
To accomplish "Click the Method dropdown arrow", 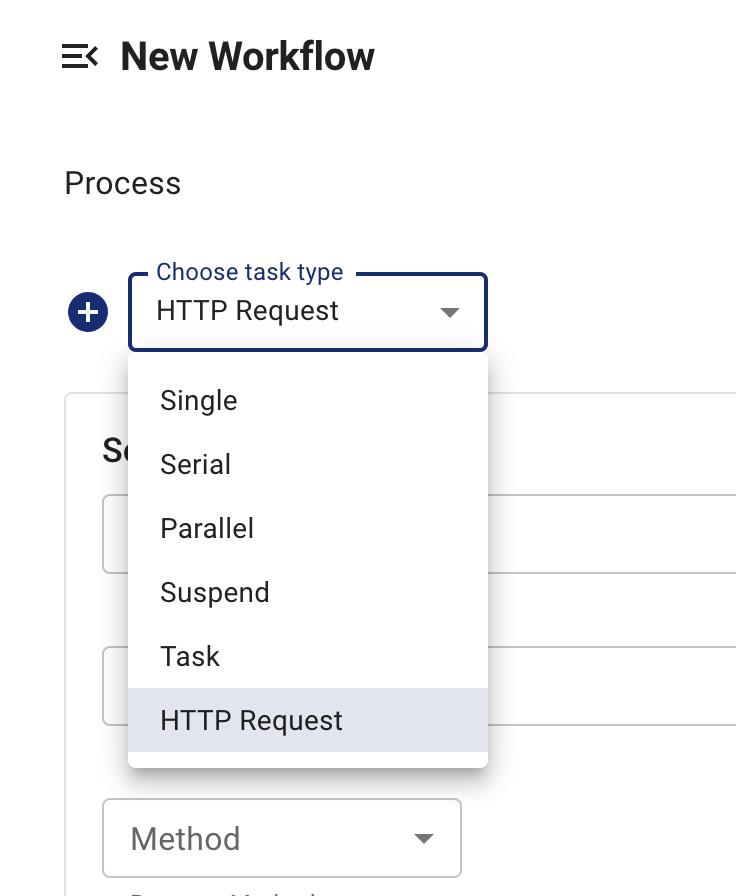I will coord(423,838).
